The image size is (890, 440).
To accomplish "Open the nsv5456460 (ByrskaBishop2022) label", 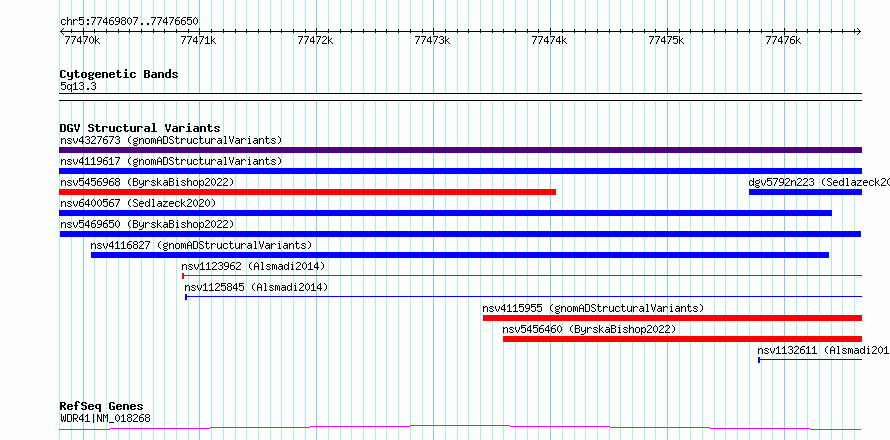I will (x=589, y=329).
